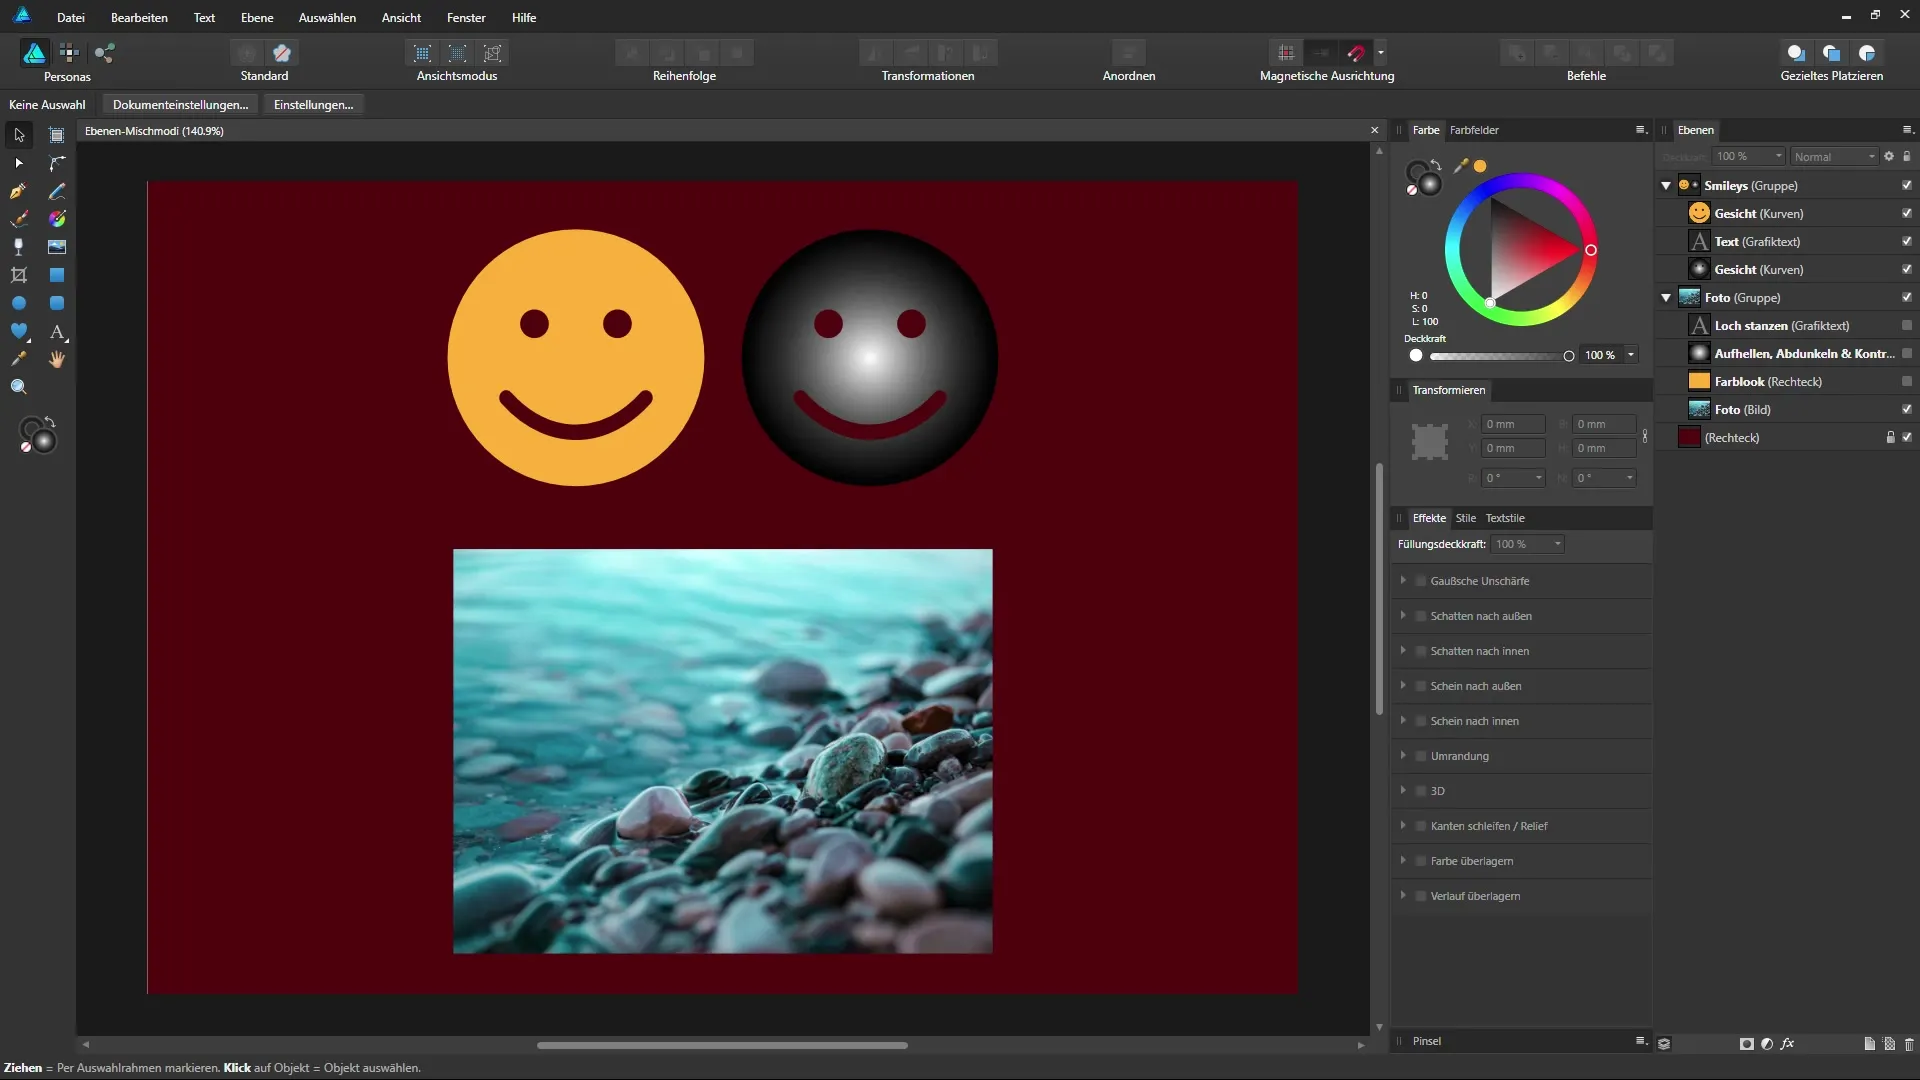Viewport: 1920px width, 1080px height.
Task: Click the Deckkraft opacity slider handle
Action: pyautogui.click(x=1569, y=356)
